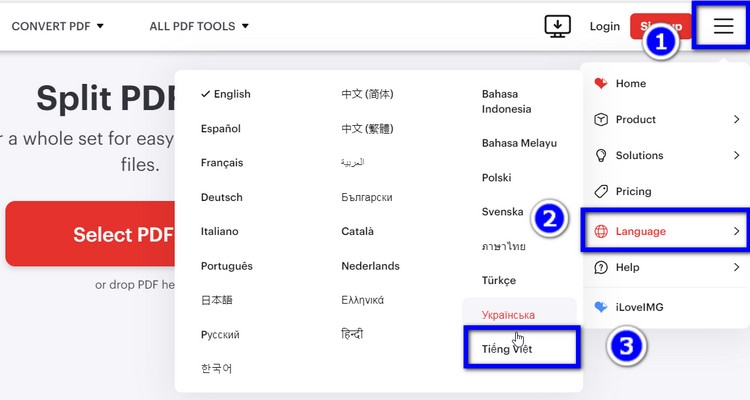
Task: Expand the Language submenu chevron
Action: [737, 231]
